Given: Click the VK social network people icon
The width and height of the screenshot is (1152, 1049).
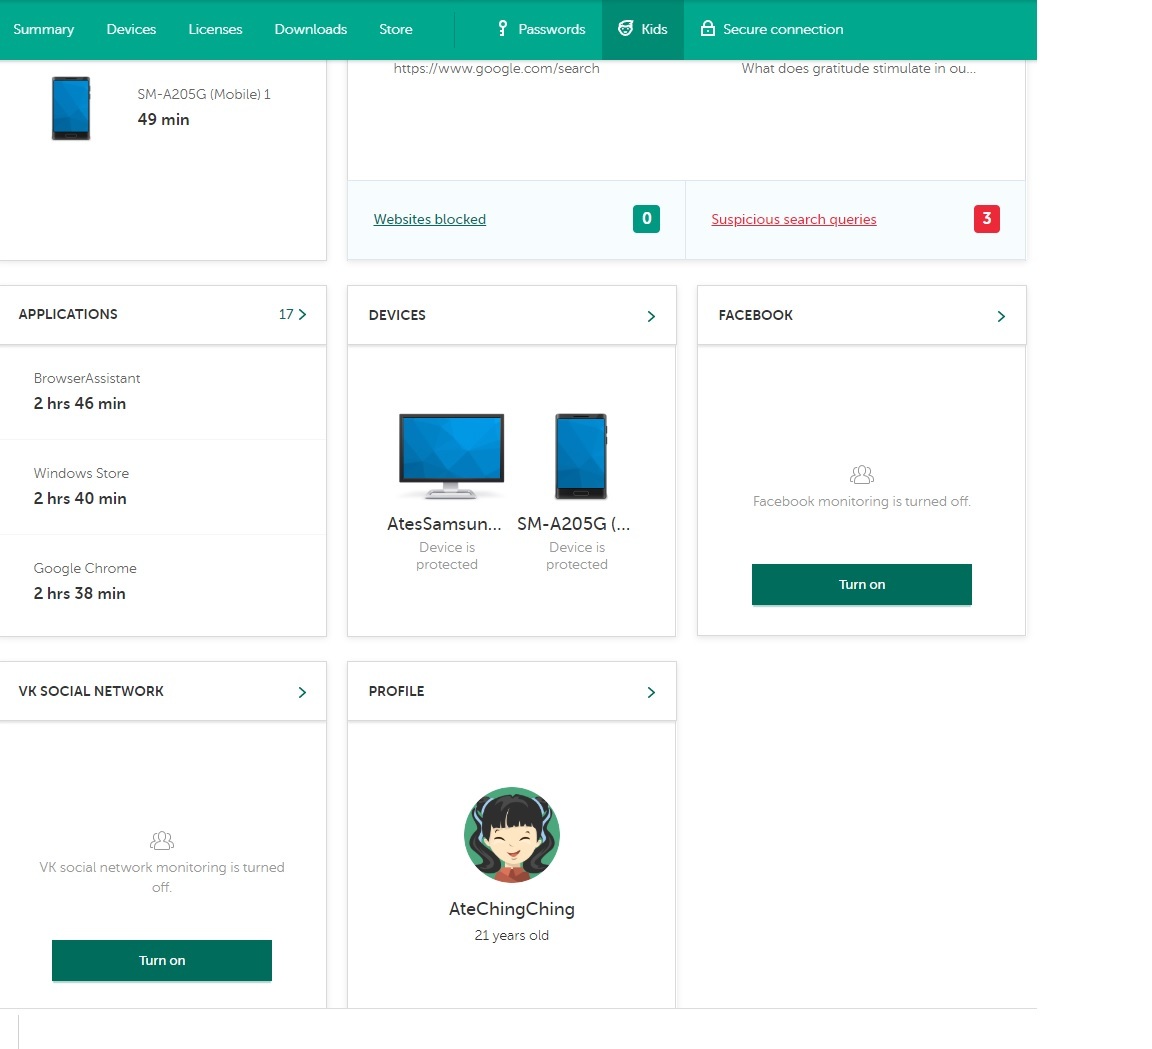Looking at the screenshot, I should [162, 840].
